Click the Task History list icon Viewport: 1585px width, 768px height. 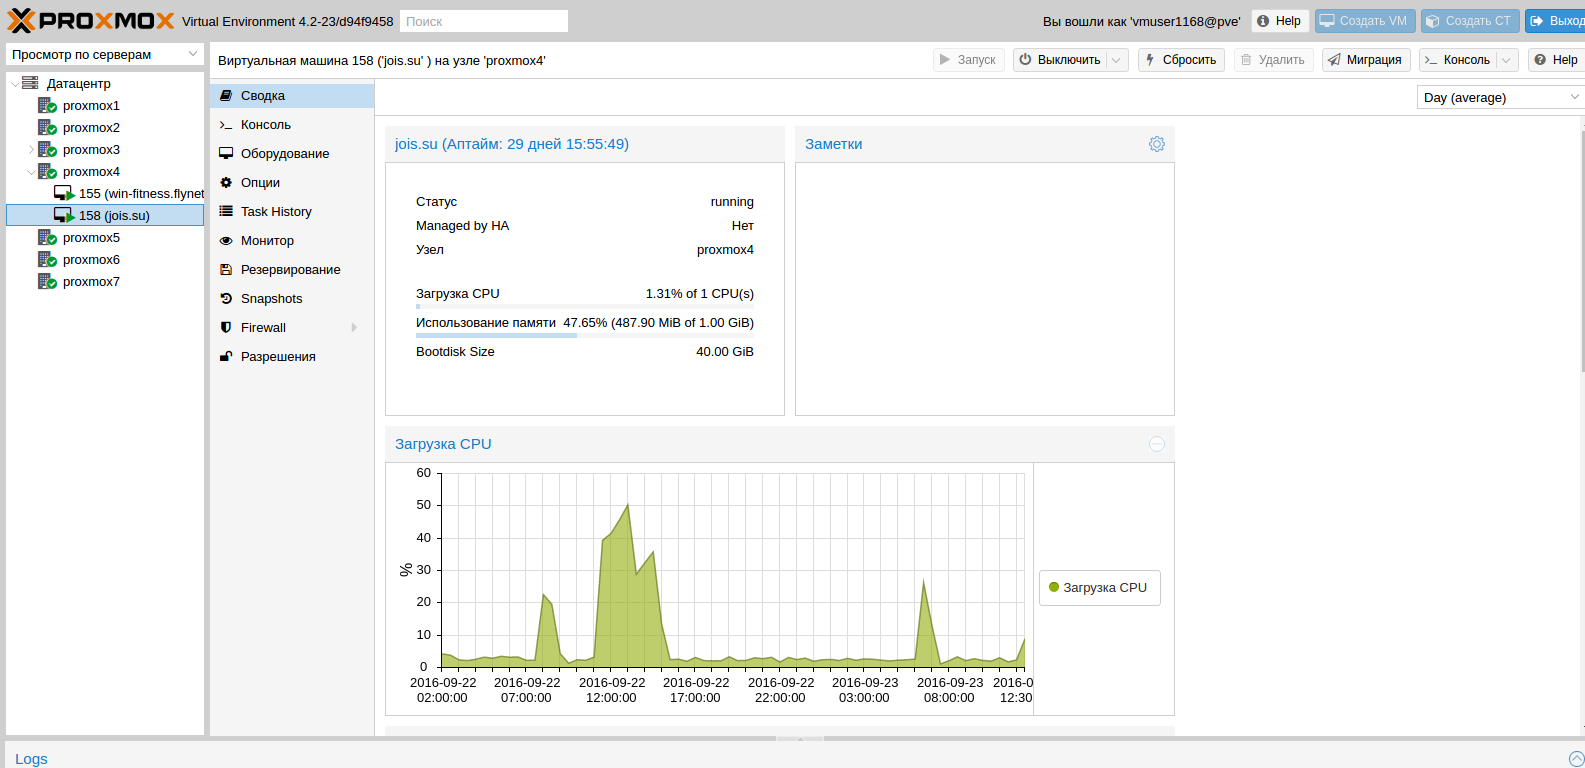pos(226,212)
